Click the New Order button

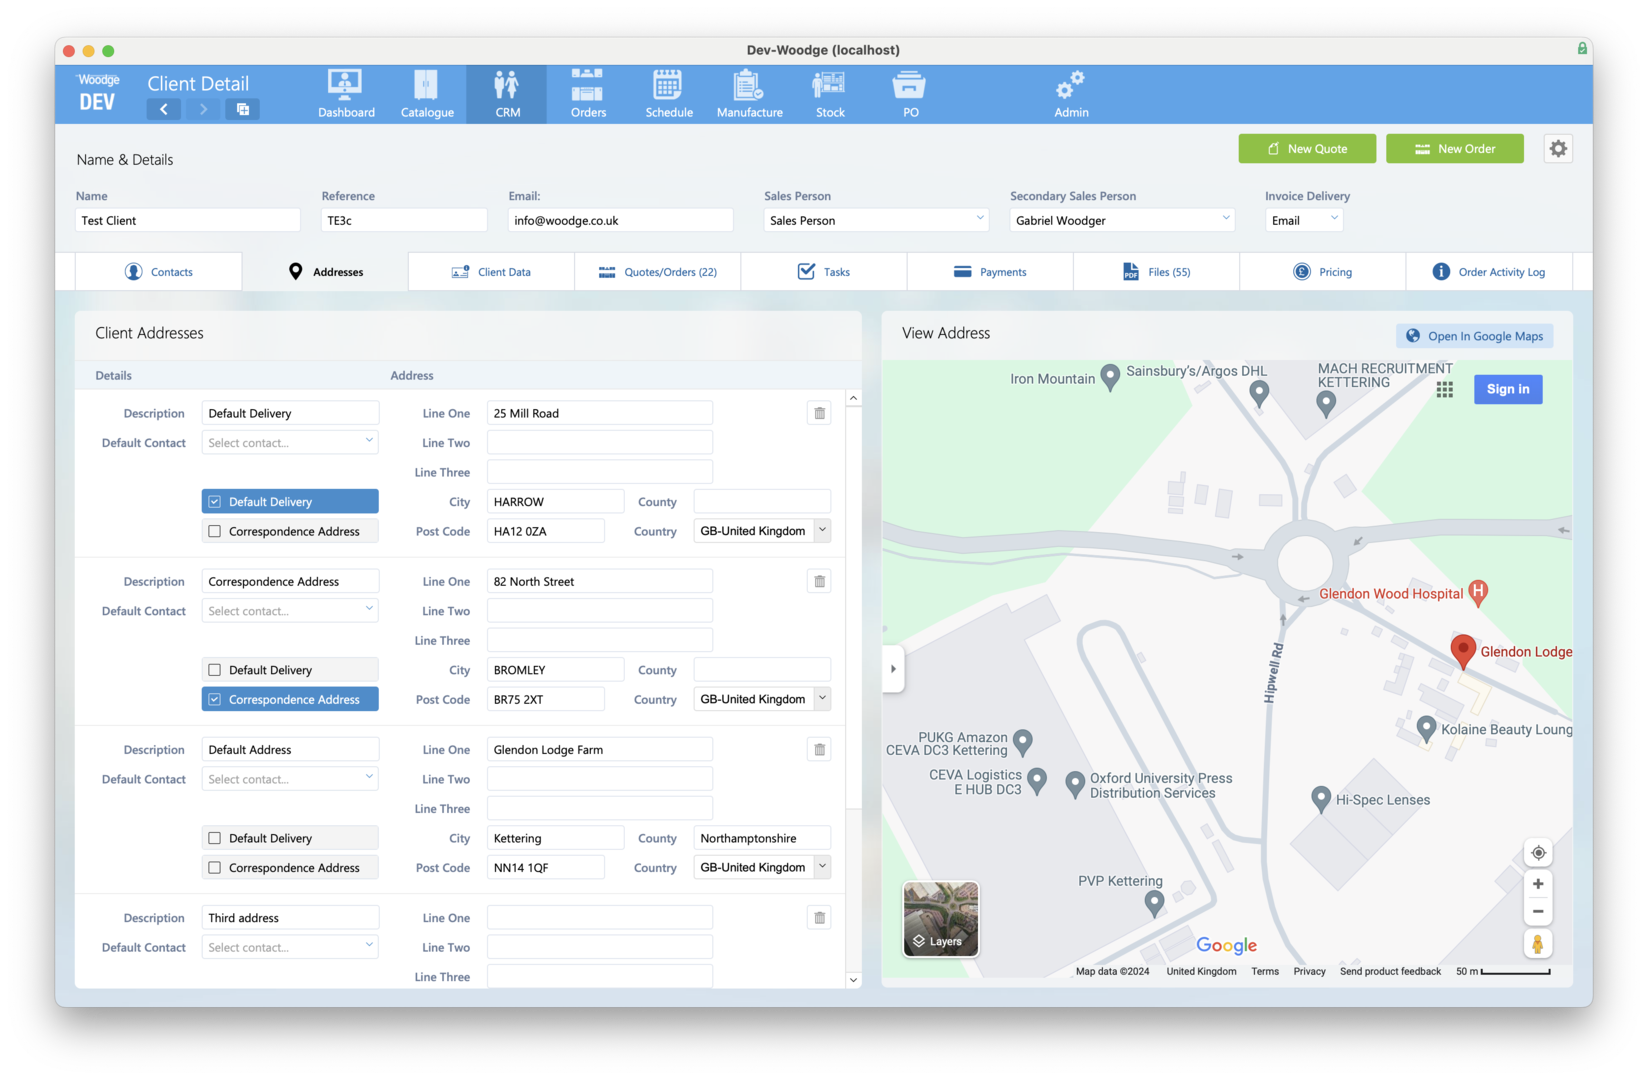coord(1455,149)
